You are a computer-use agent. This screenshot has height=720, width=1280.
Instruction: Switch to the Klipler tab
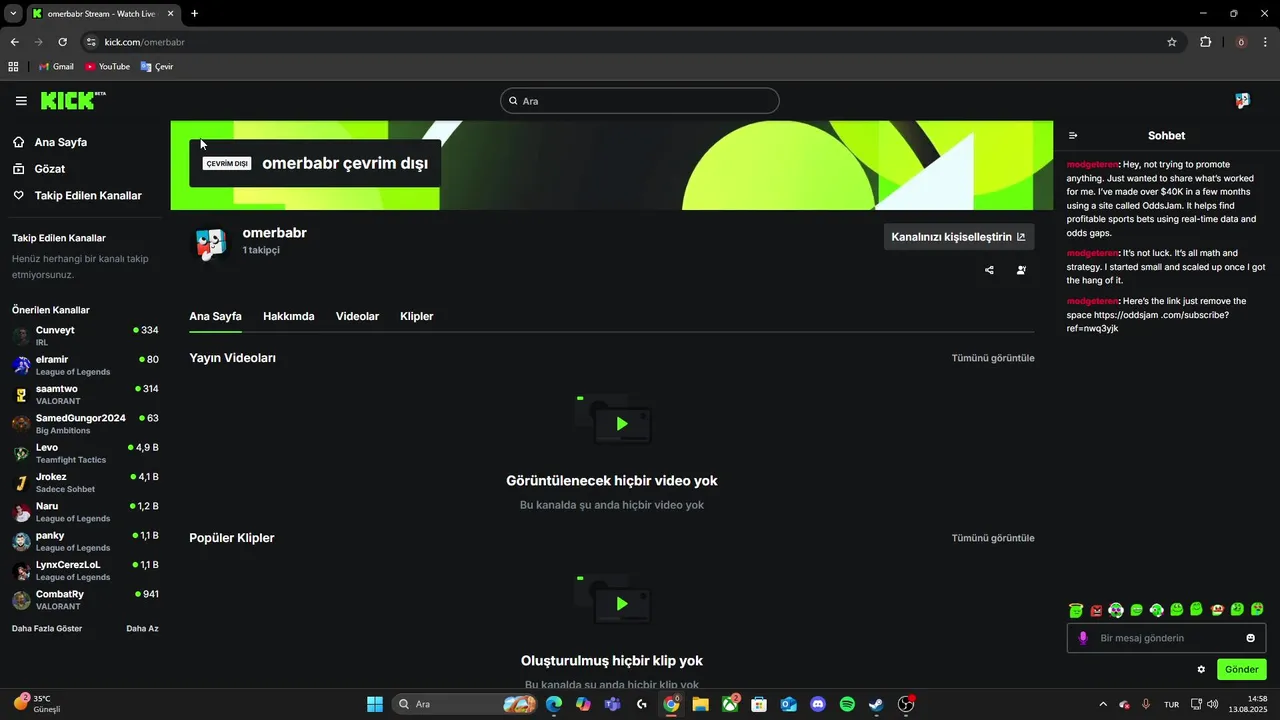coord(417,316)
